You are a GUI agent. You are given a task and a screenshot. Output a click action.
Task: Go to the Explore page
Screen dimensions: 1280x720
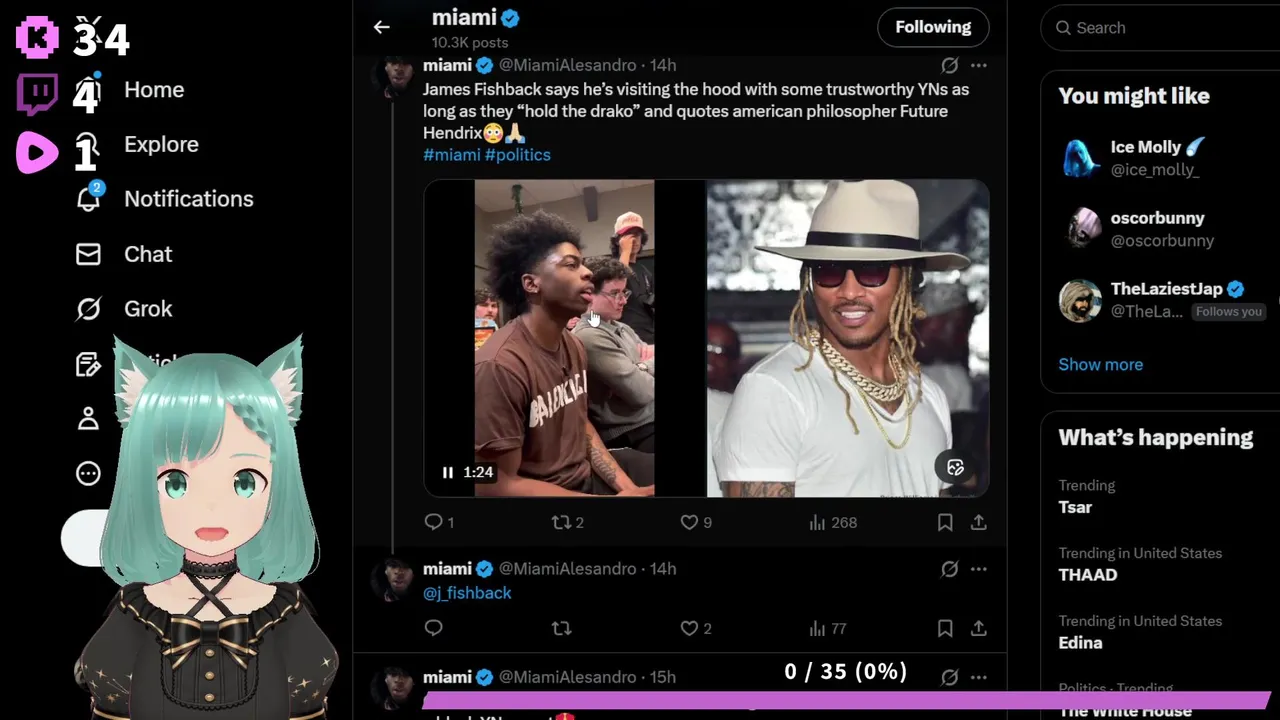(161, 144)
